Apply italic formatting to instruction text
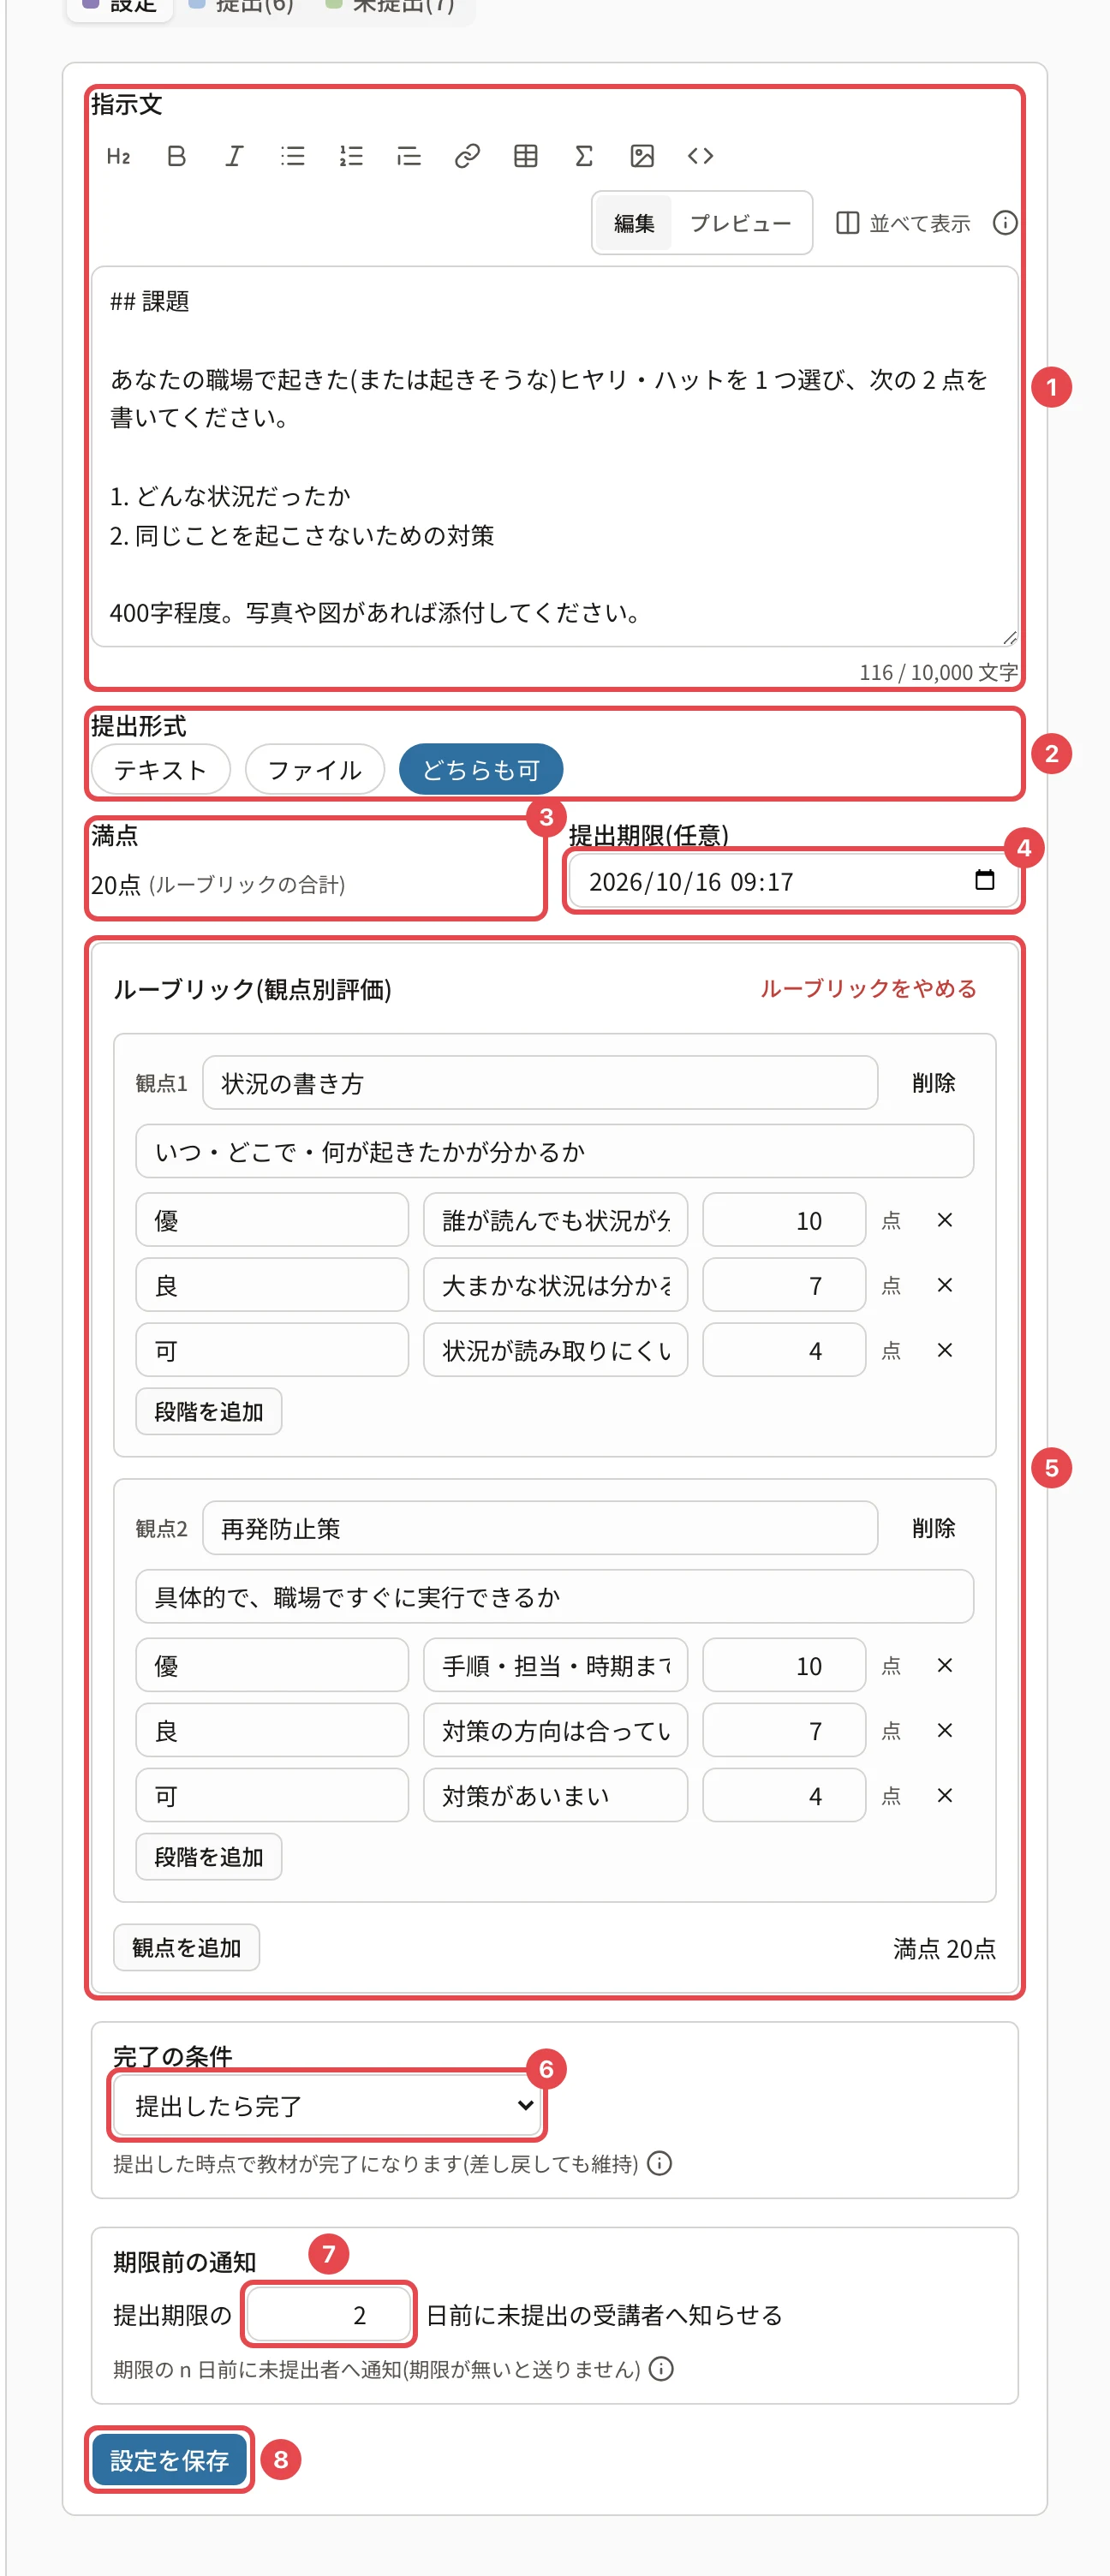 234,156
